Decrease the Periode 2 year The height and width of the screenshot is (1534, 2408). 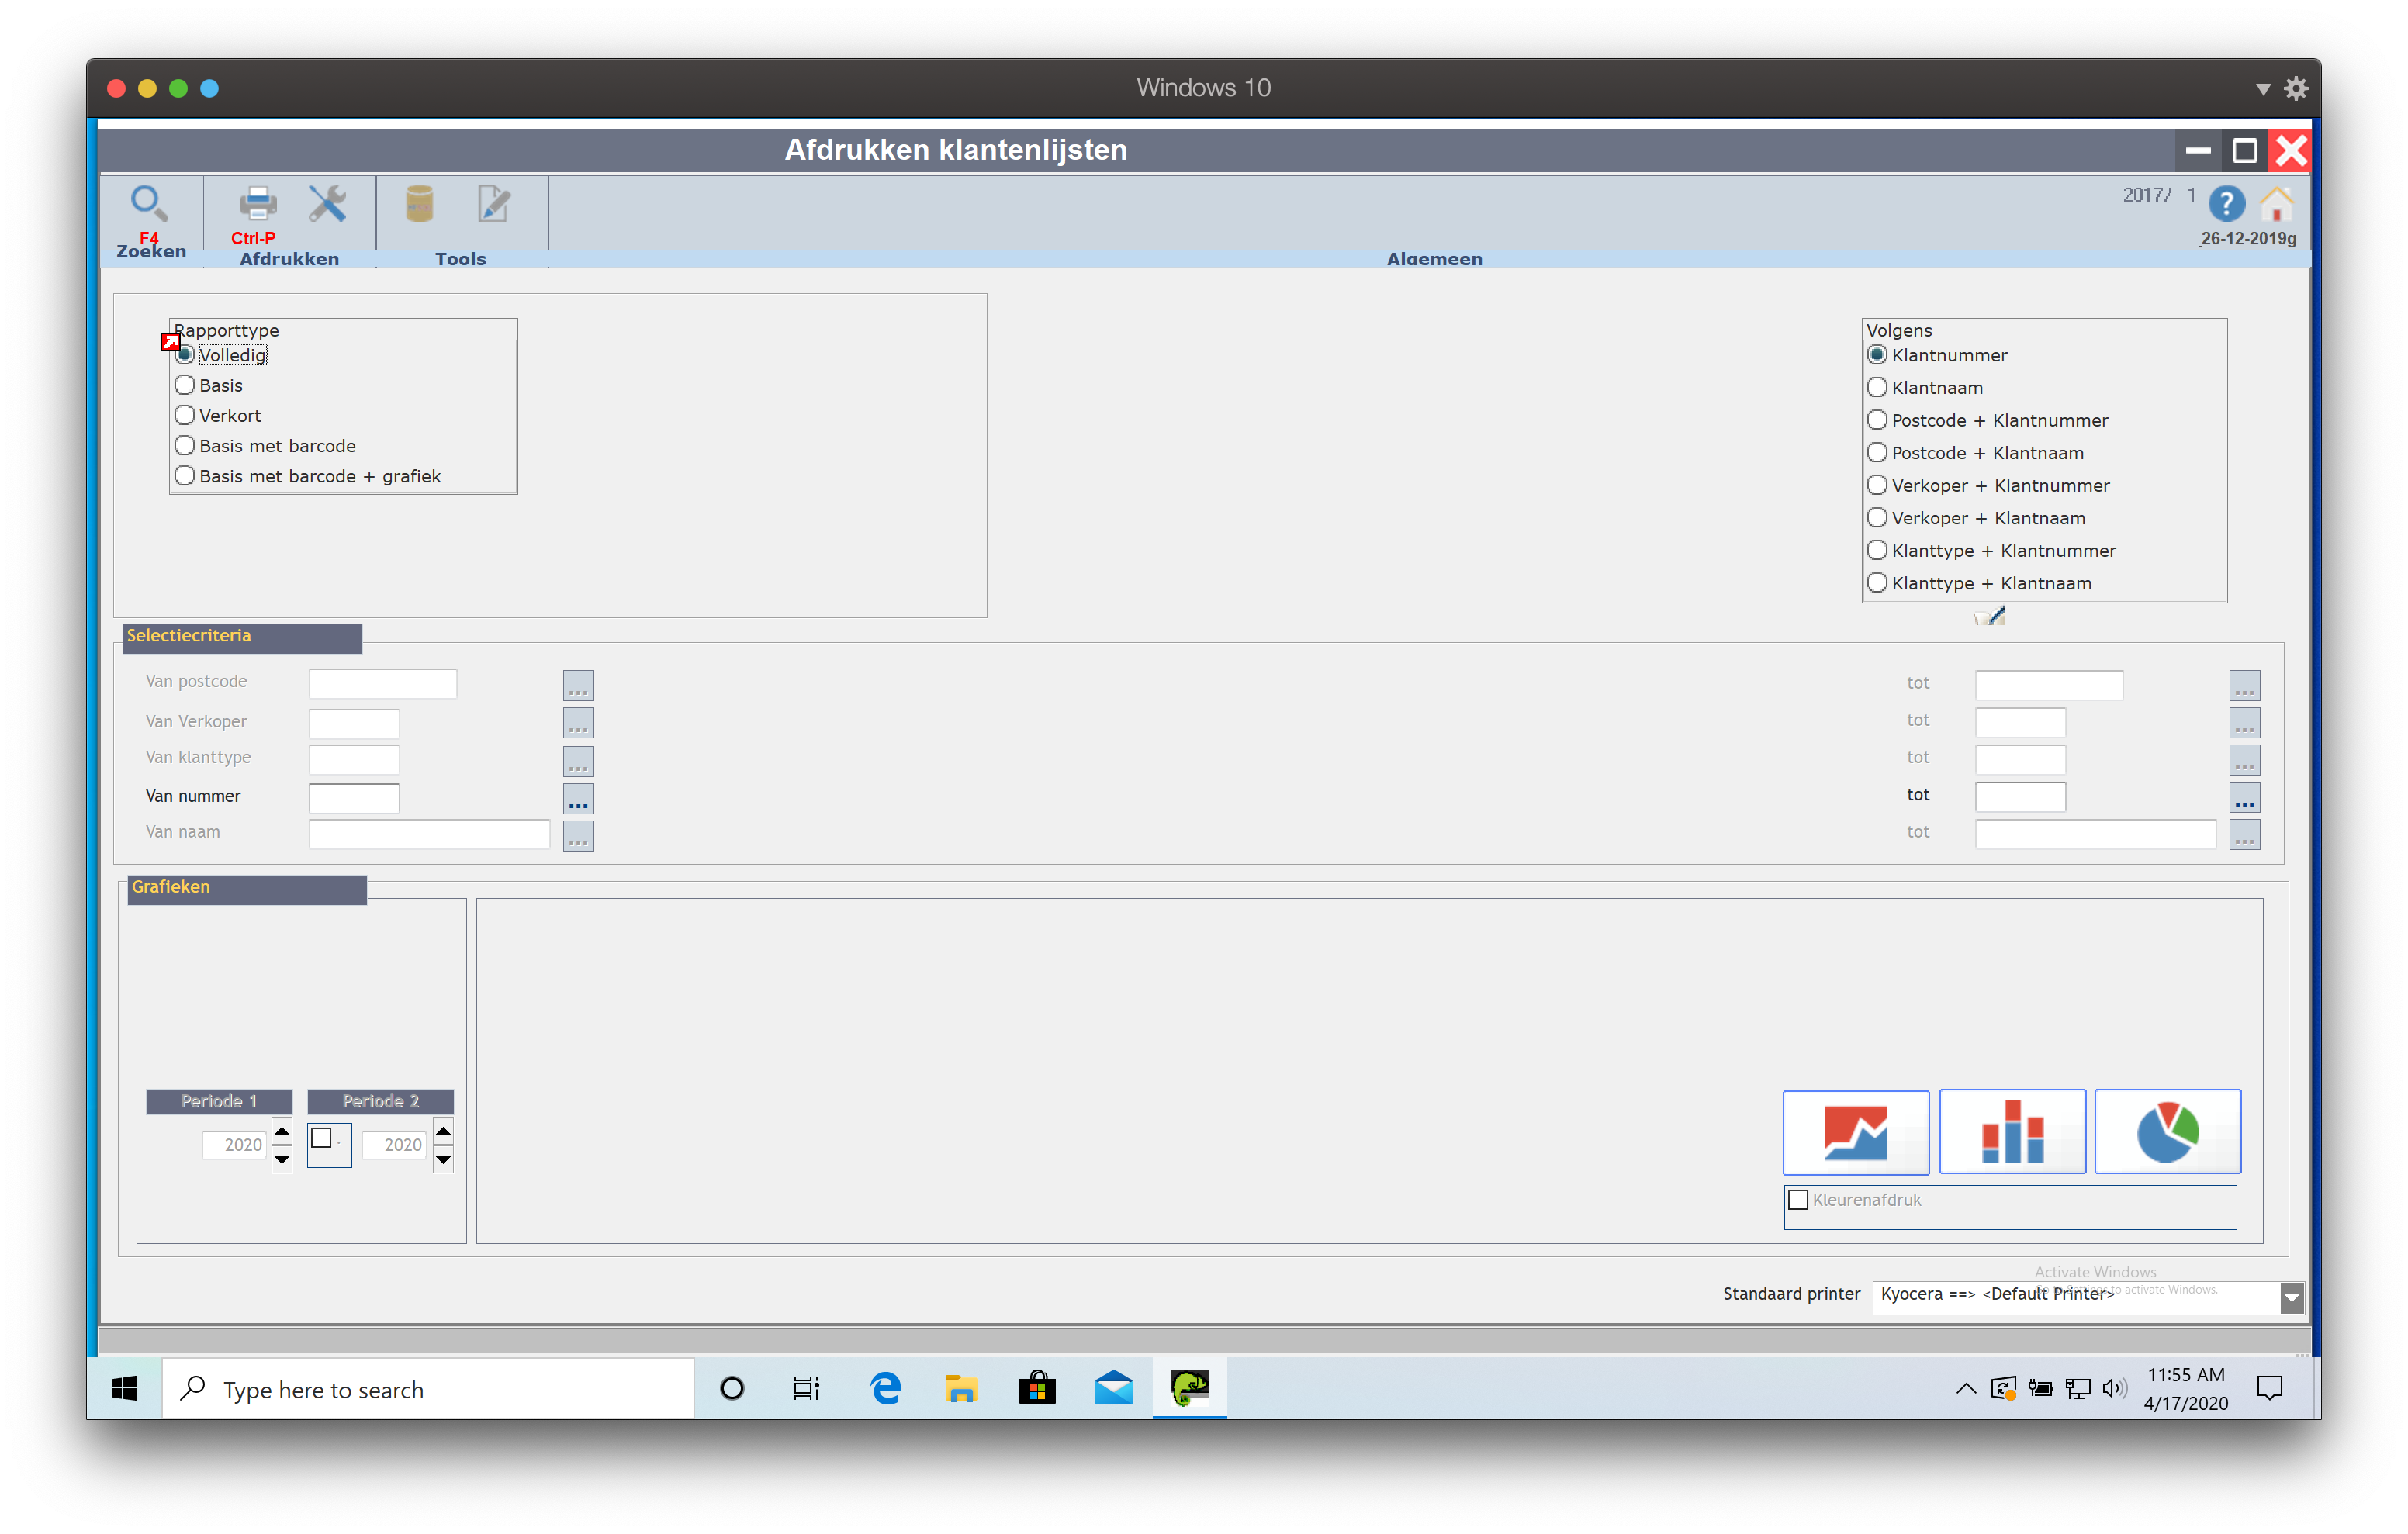coord(443,1160)
